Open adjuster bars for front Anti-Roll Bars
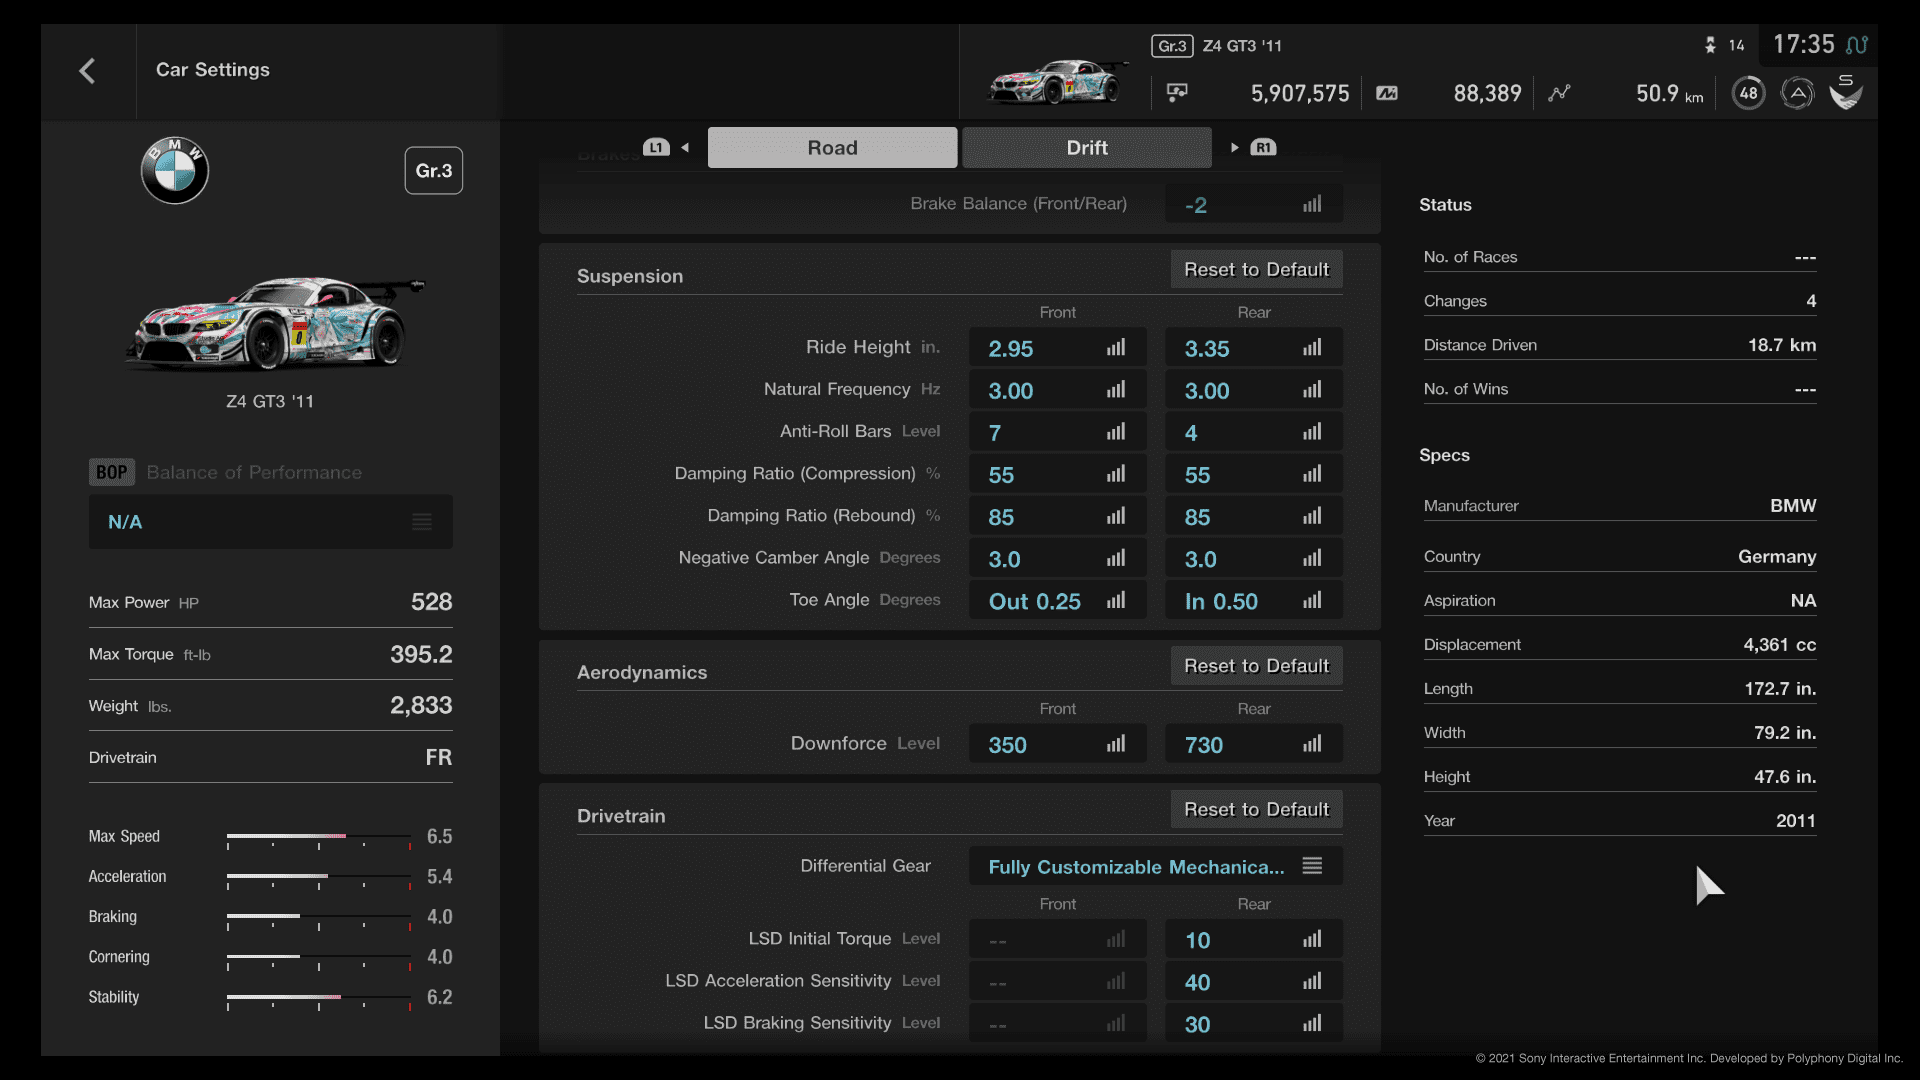1920x1080 pixels. tap(1116, 432)
